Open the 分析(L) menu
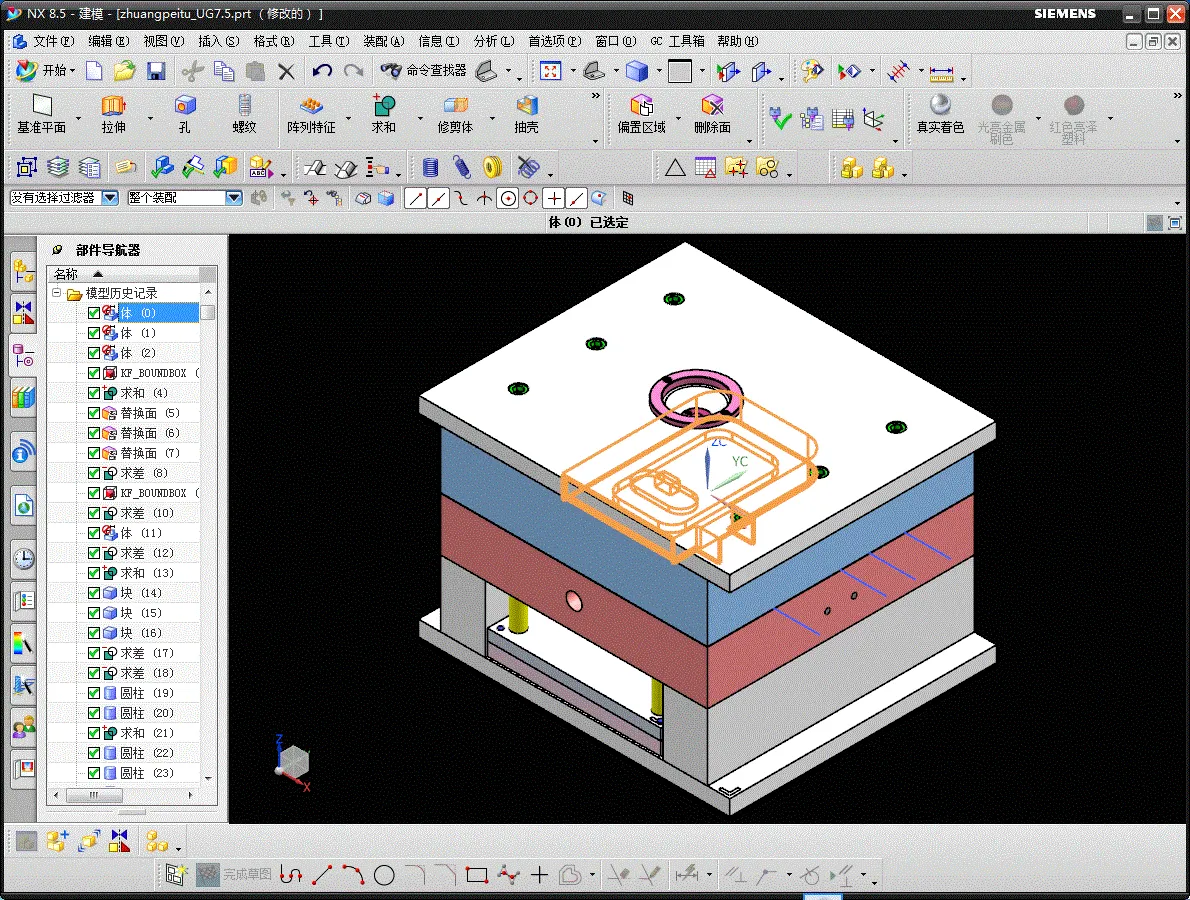Screen dimensions: 1190x900 point(494,41)
